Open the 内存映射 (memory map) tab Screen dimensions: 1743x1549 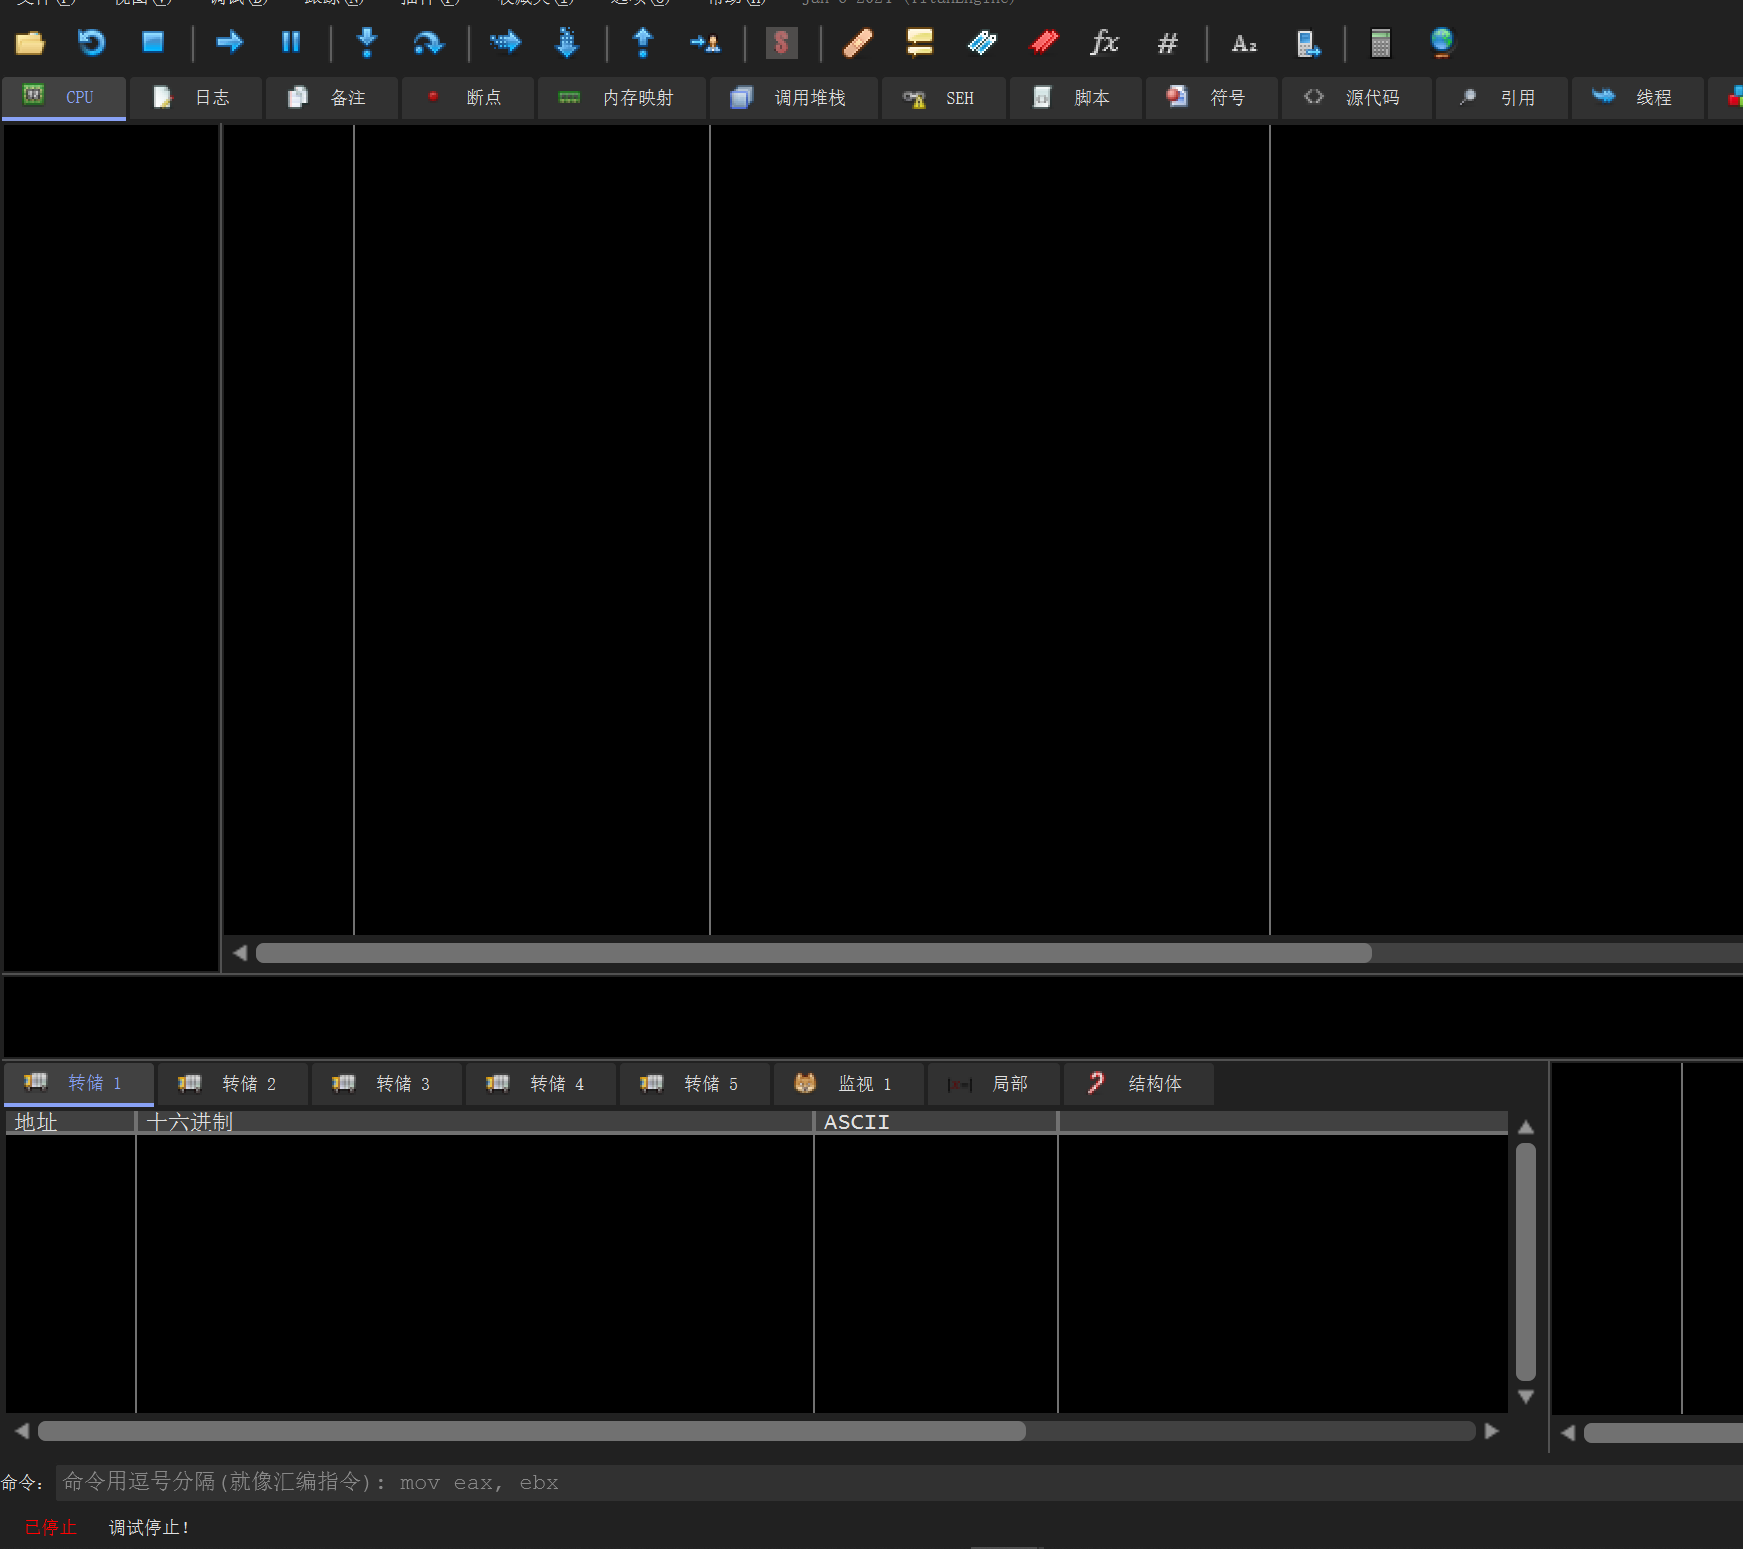(x=622, y=98)
